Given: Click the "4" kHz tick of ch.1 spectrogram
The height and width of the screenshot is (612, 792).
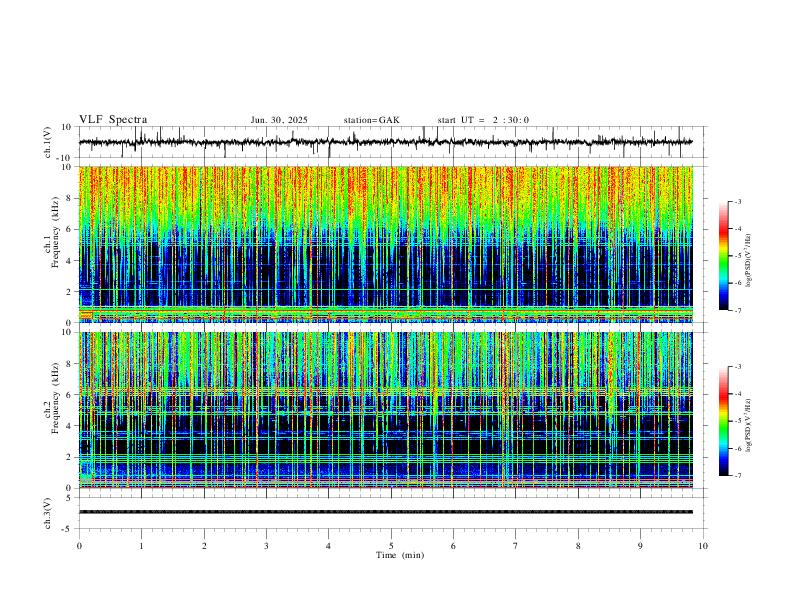Looking at the screenshot, I should tap(69, 261).
